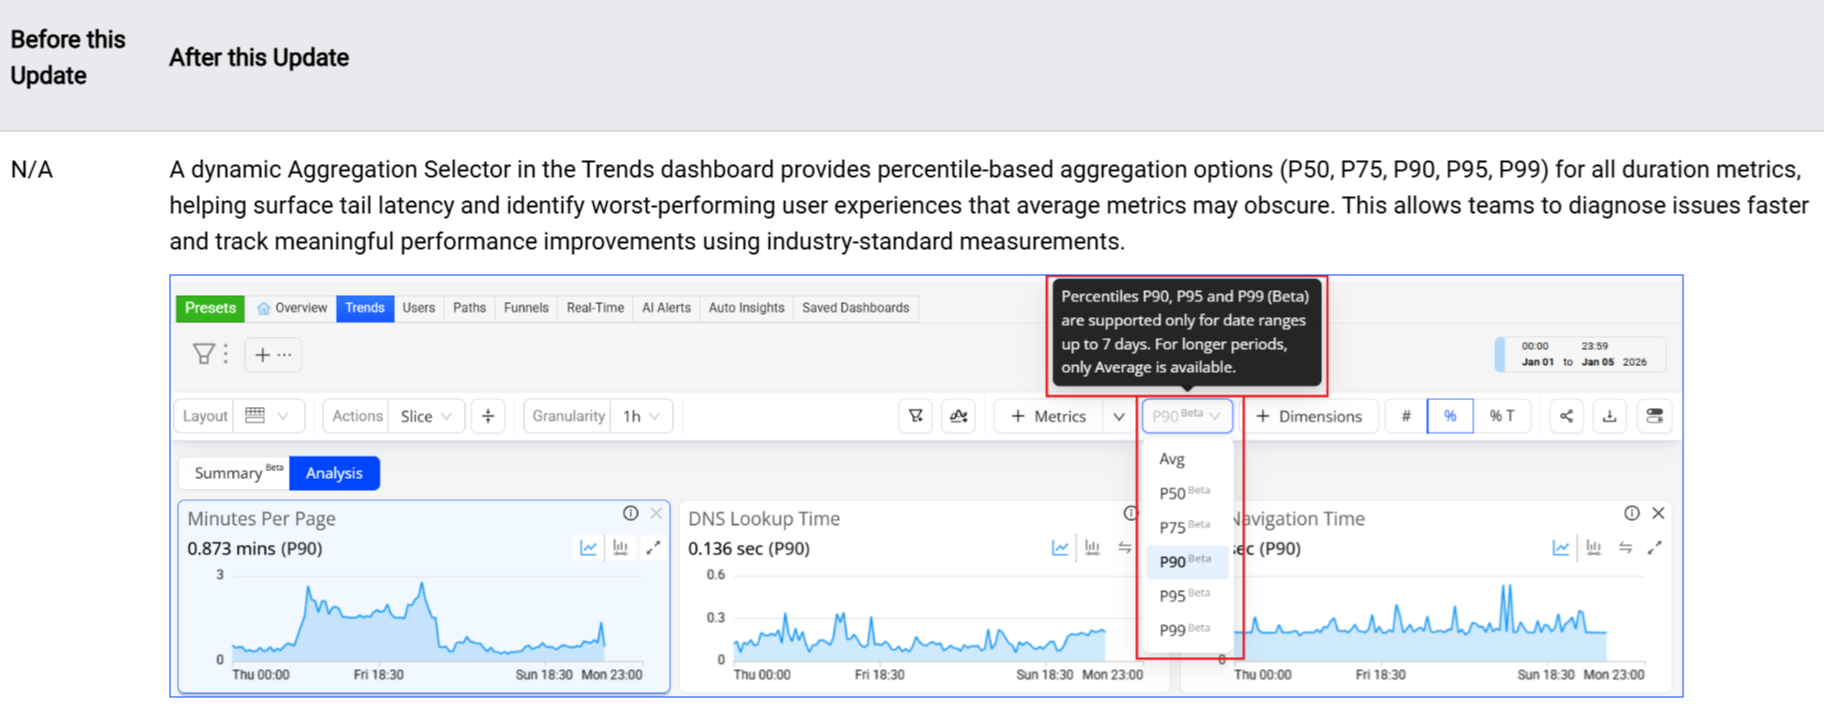Toggle the number (#) display mode
This screenshot has width=1824, height=706.
pyautogui.click(x=1405, y=416)
